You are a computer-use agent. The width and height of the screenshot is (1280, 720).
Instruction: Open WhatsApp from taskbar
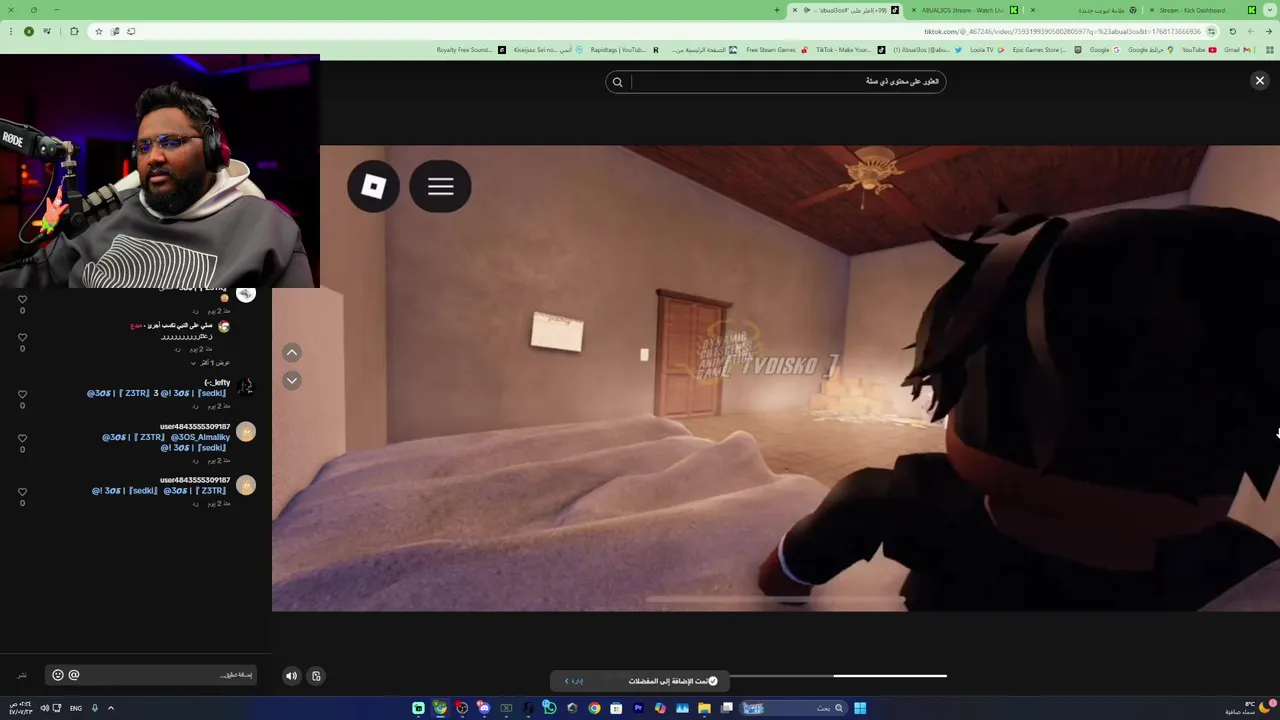click(550, 708)
